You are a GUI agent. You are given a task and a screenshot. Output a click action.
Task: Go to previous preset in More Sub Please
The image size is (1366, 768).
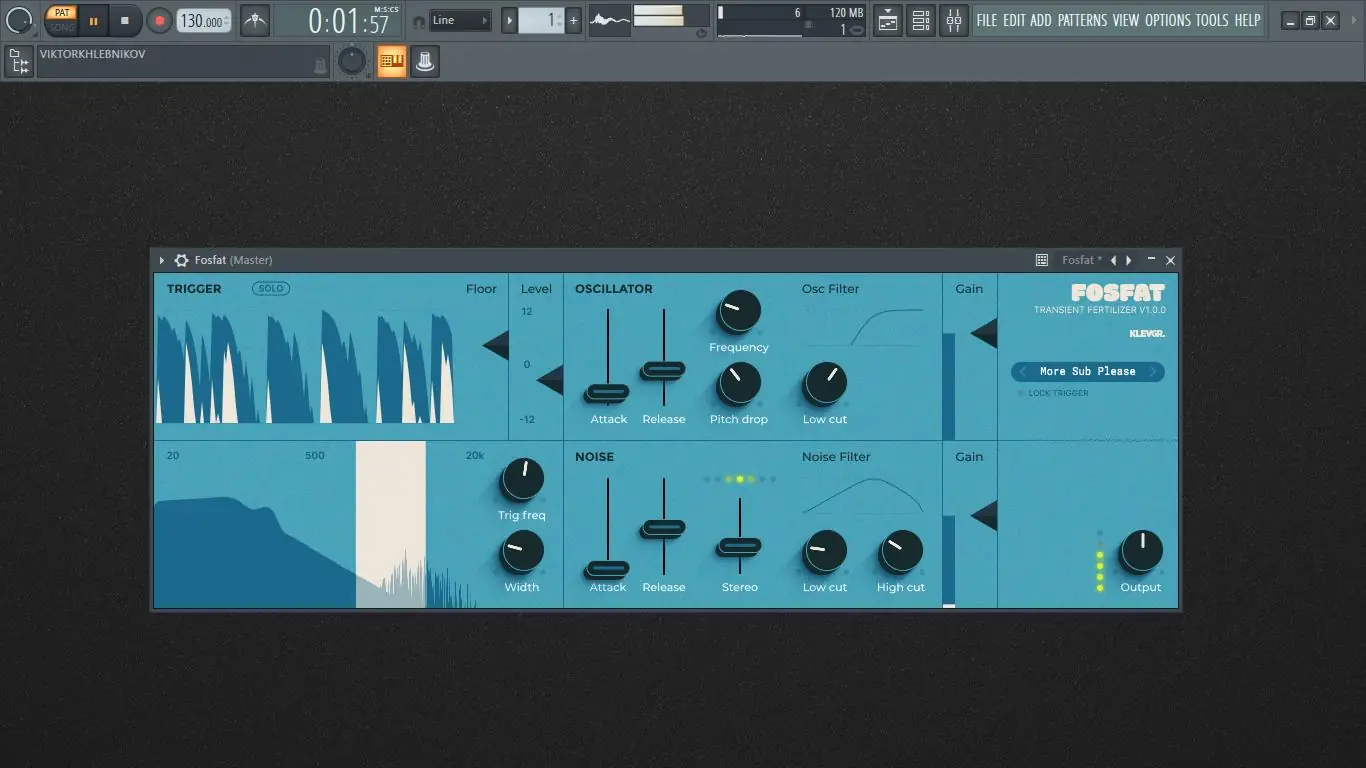click(1023, 371)
